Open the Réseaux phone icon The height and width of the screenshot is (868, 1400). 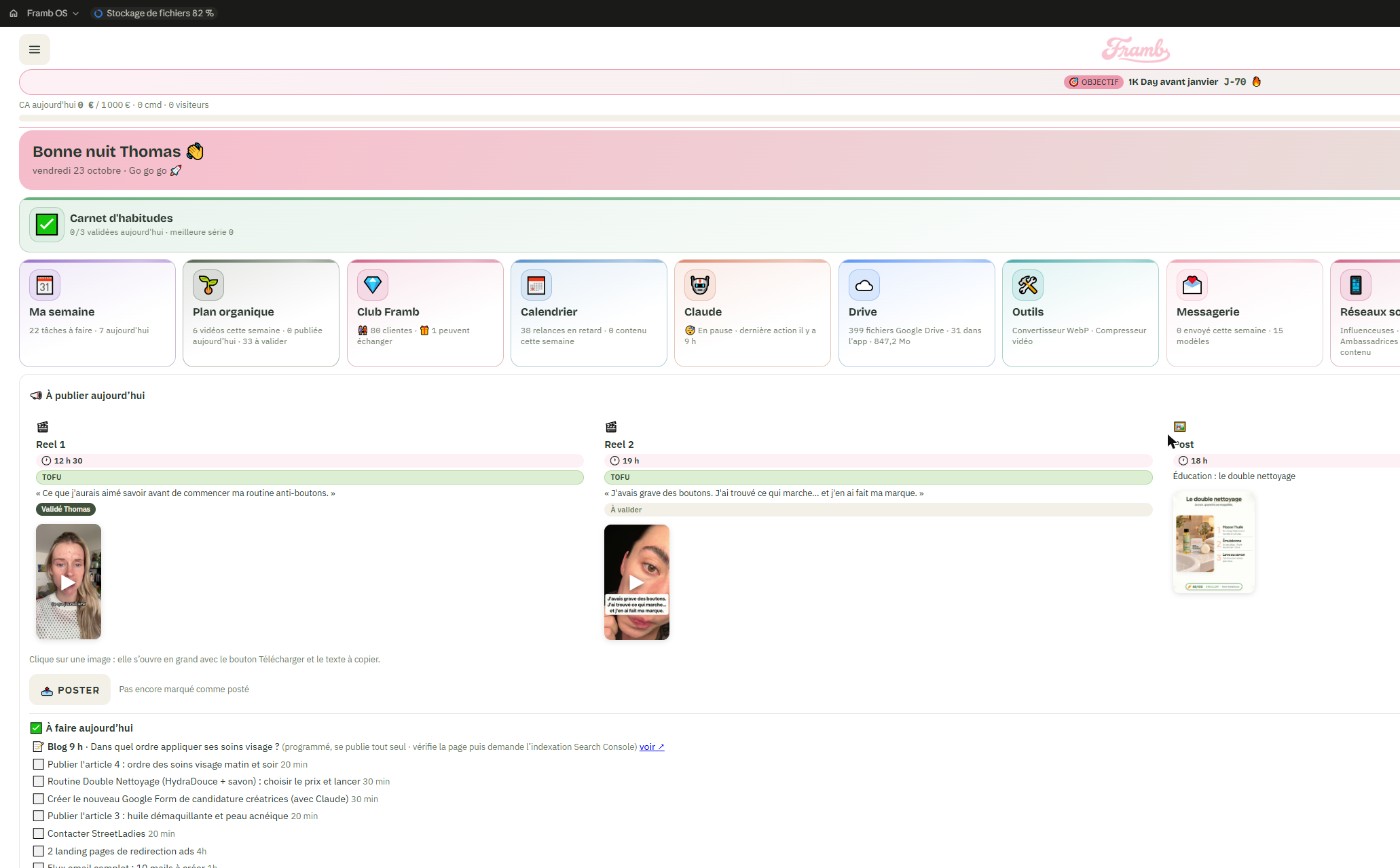(x=1355, y=285)
